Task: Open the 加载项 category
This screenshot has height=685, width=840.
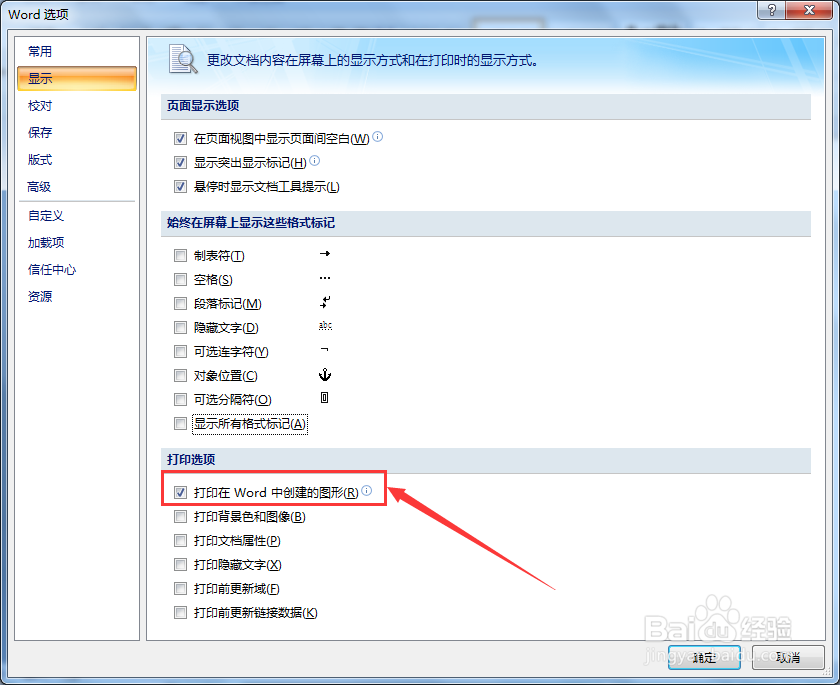Action: (x=77, y=243)
